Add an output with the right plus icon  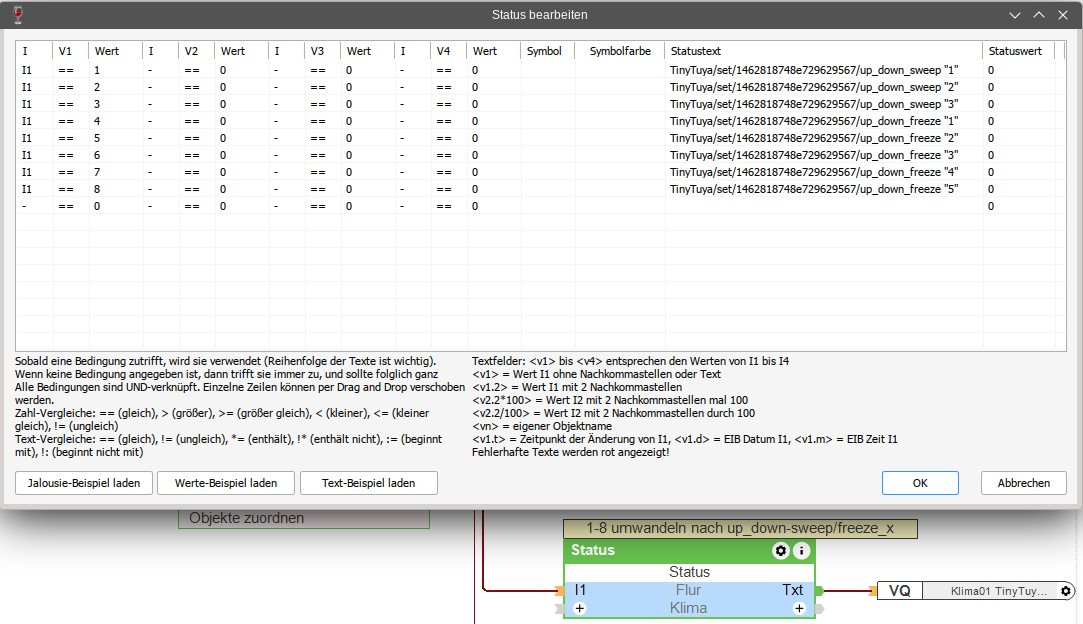(799, 608)
